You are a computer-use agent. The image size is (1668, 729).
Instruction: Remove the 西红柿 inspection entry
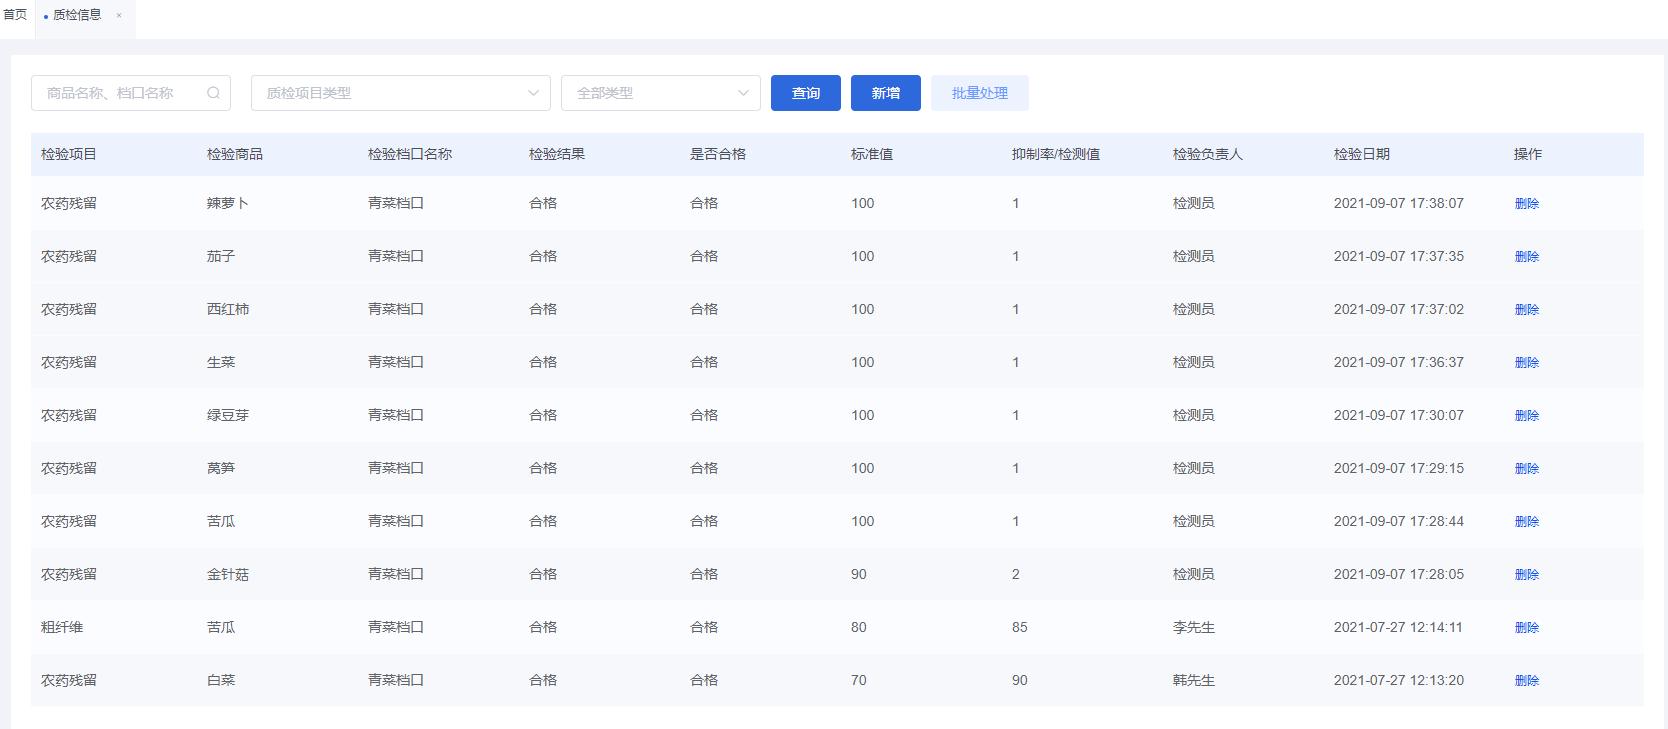tap(1526, 309)
